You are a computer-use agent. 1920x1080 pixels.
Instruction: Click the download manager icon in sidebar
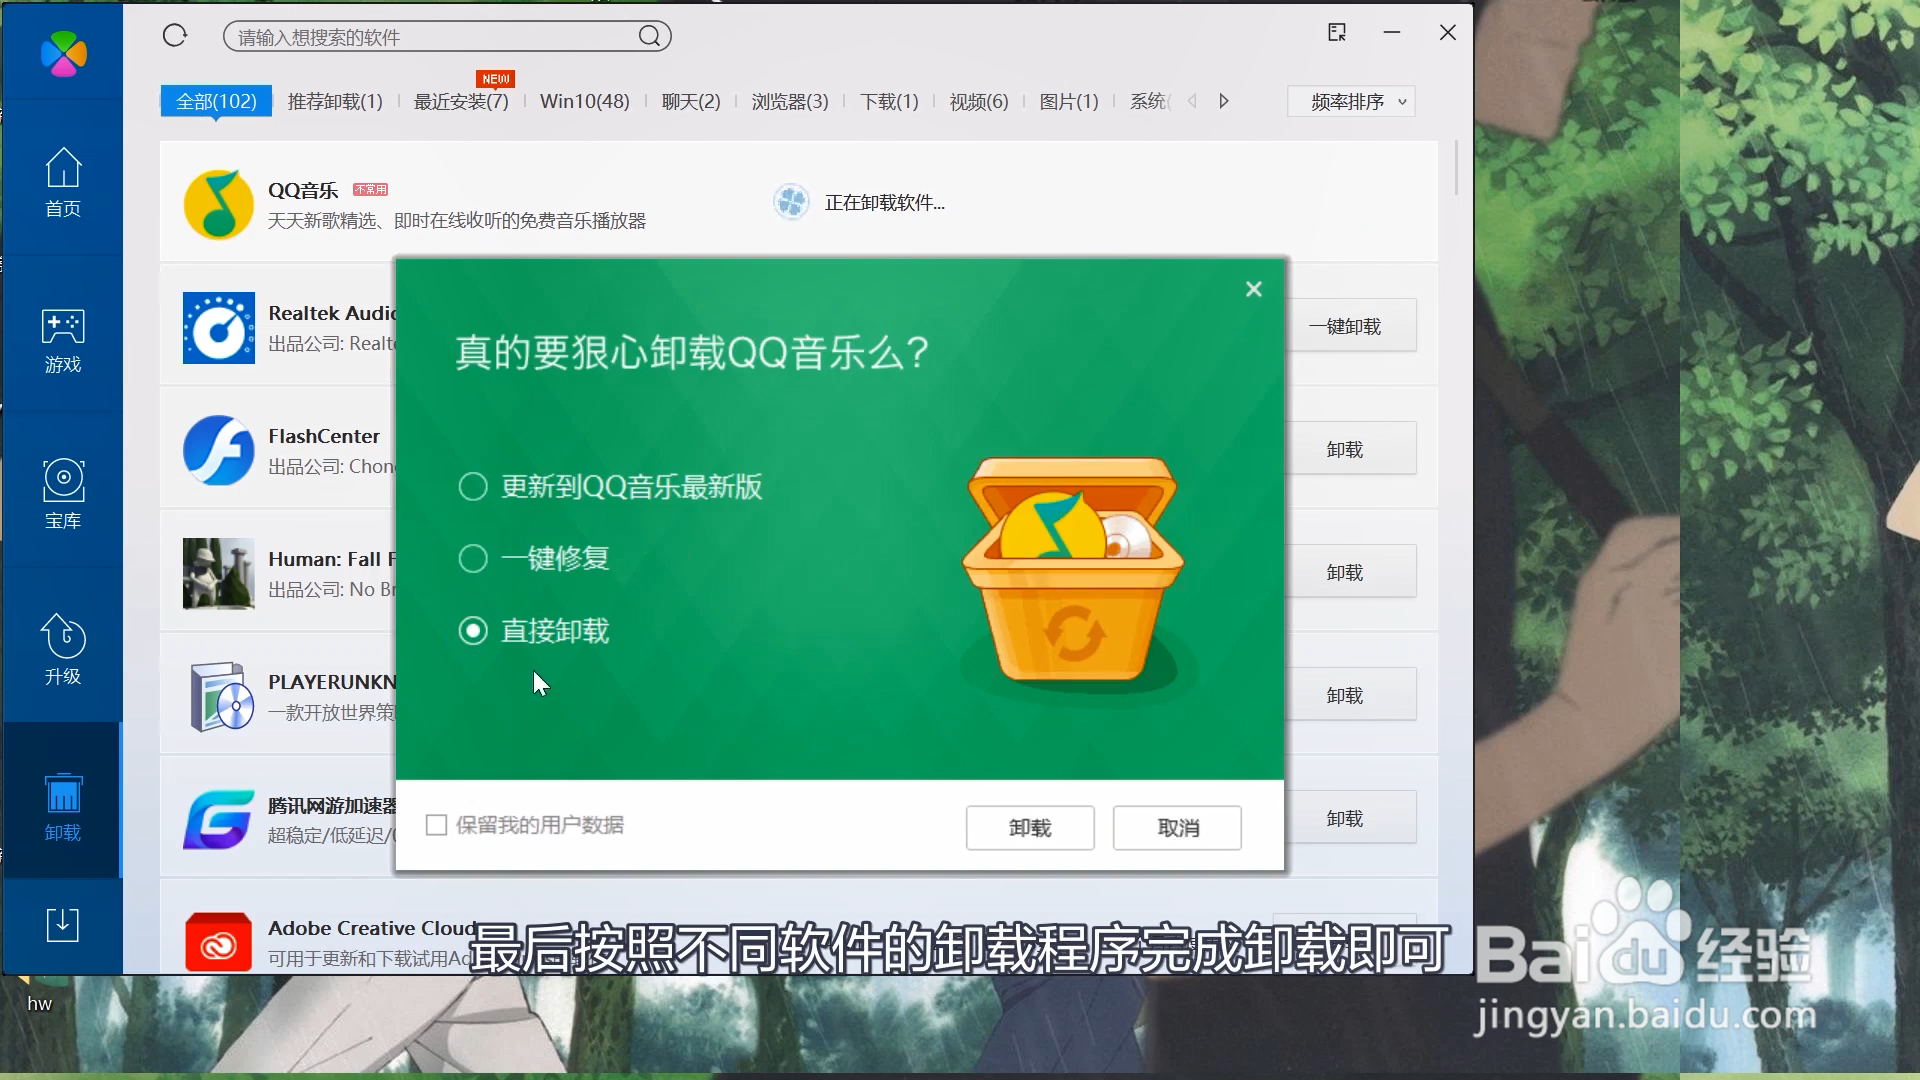click(63, 924)
